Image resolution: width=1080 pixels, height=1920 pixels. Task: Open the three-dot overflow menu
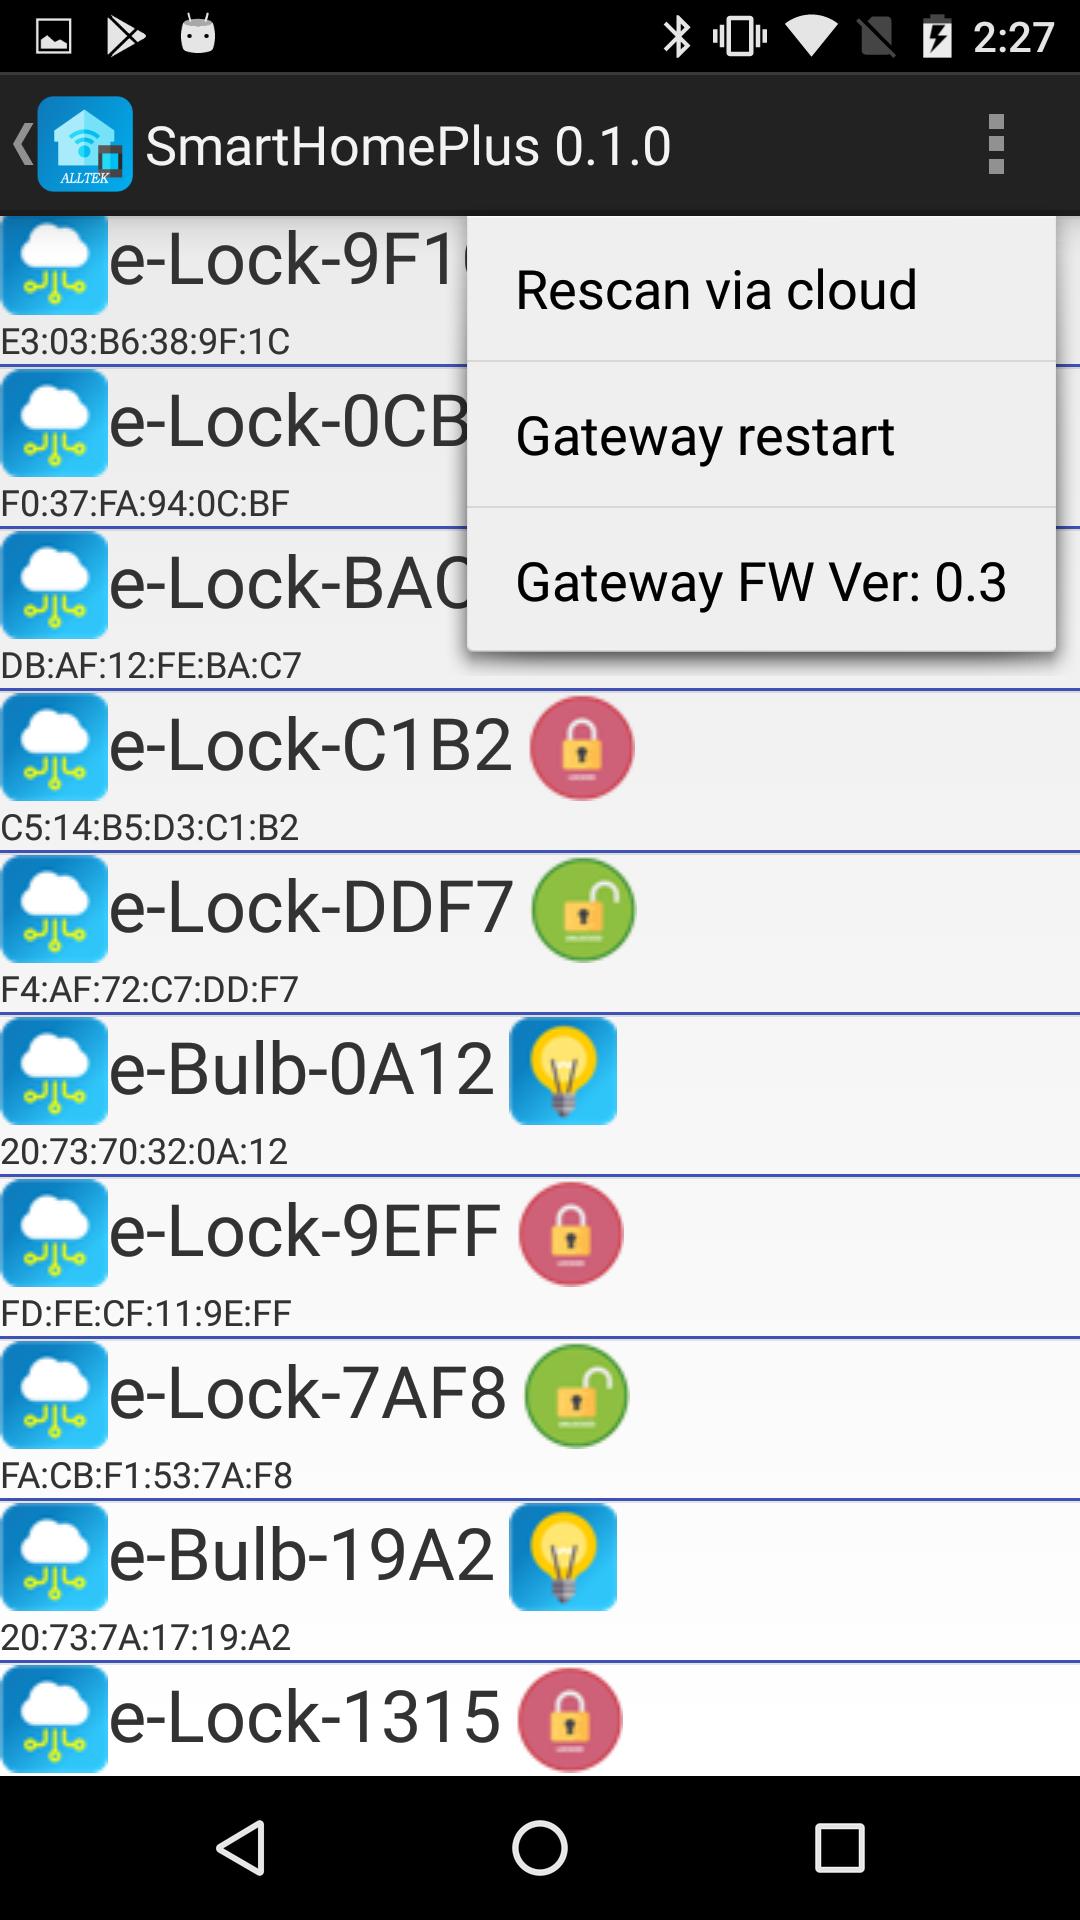[995, 144]
